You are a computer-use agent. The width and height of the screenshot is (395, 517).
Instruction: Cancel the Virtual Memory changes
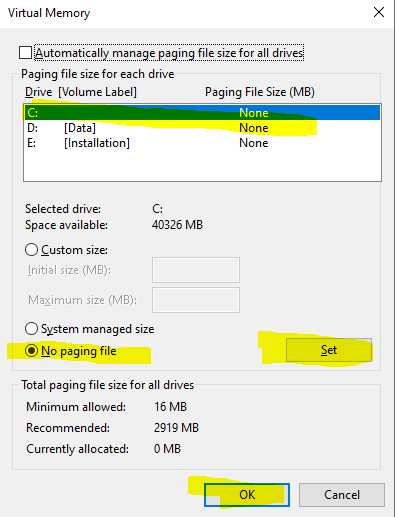pos(342,495)
